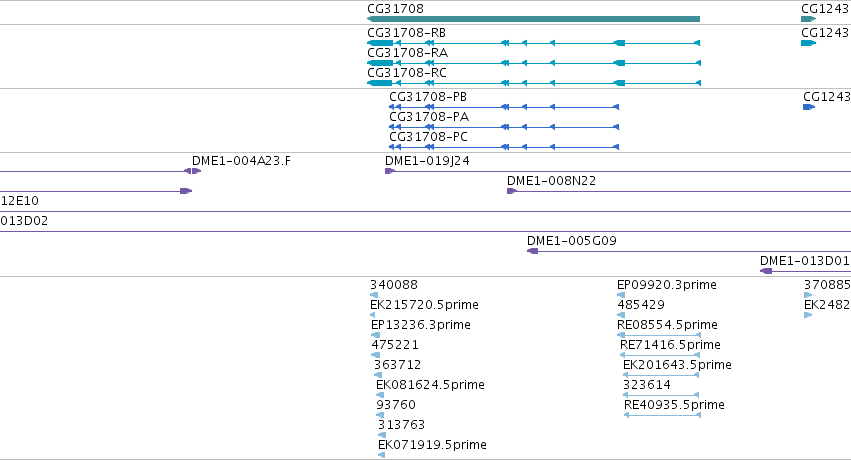Select EST RE71416.5prime label

coord(670,345)
